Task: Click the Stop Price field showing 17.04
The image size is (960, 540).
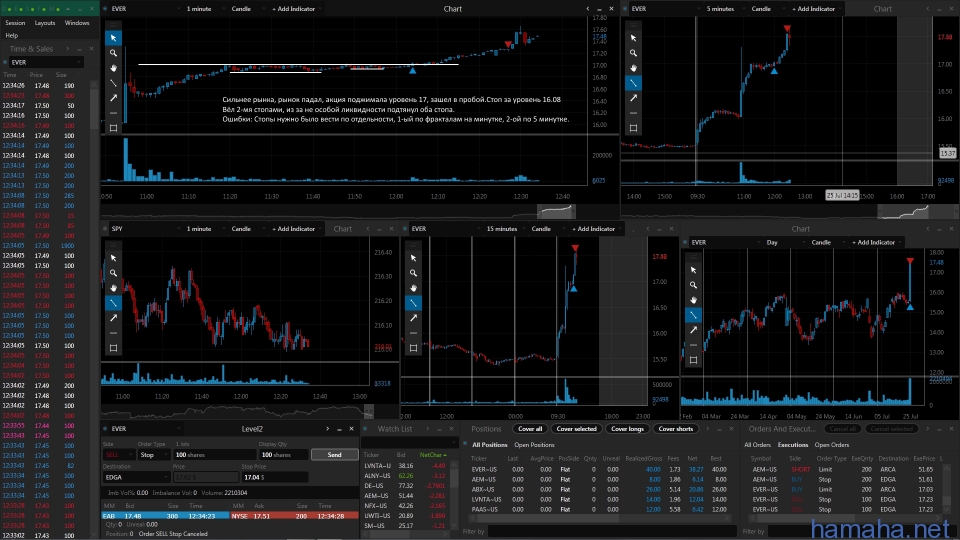Action: (x=274, y=477)
